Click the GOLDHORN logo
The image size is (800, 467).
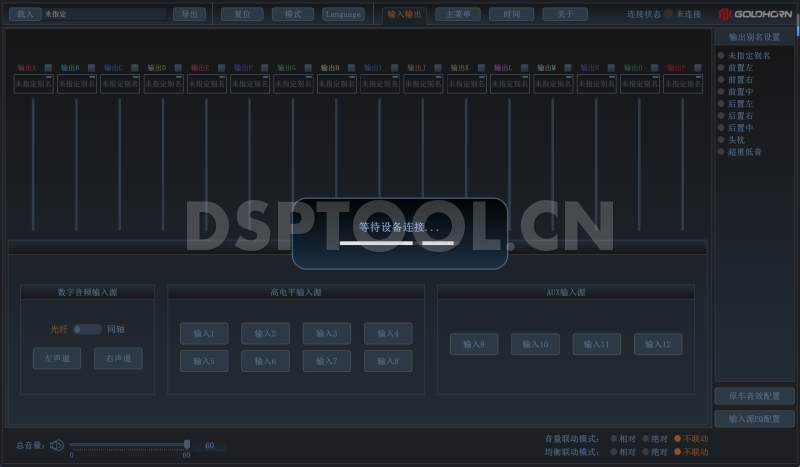coord(755,14)
